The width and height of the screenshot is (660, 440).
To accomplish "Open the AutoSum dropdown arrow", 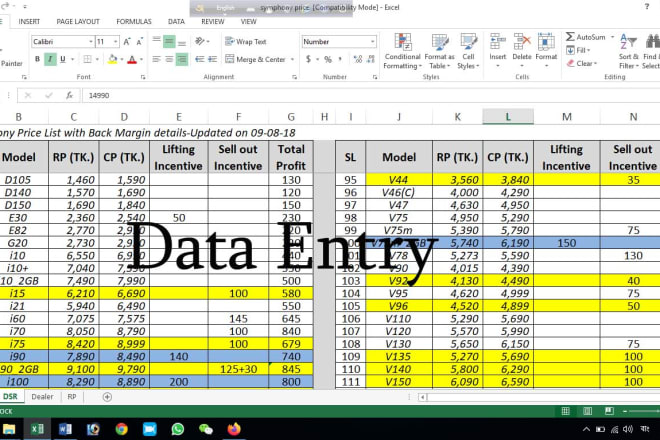I will coord(612,37).
